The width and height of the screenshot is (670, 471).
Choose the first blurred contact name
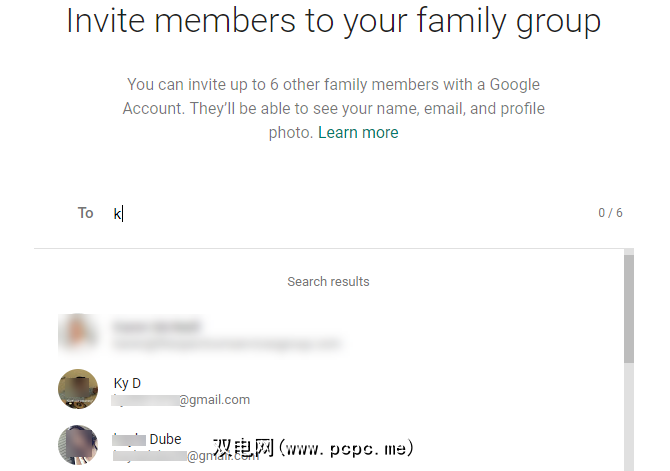point(156,326)
